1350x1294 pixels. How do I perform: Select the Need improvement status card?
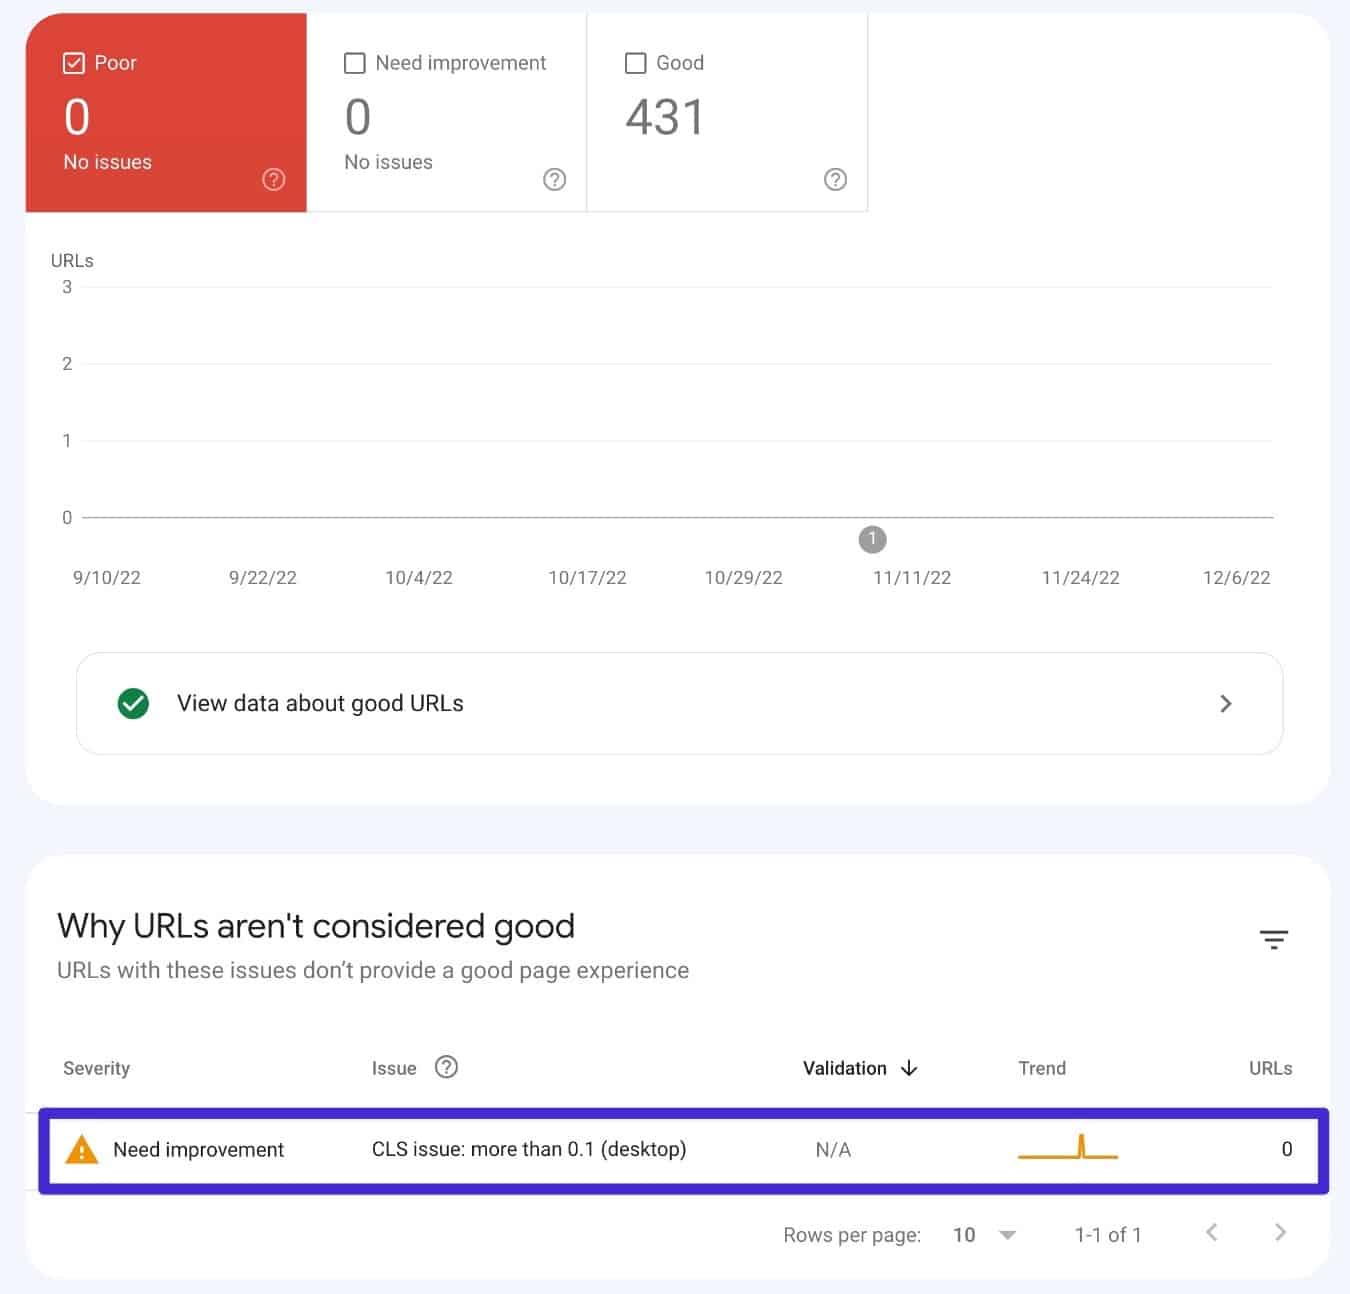(x=446, y=110)
